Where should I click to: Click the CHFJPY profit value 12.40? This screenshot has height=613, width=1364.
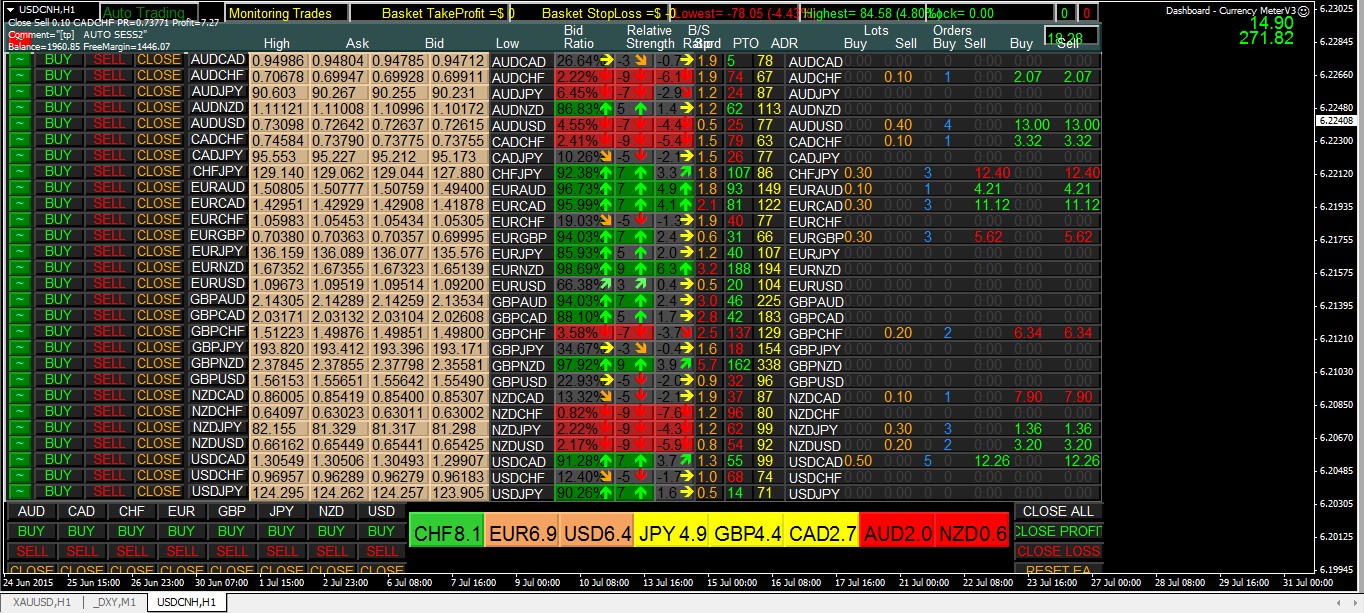pyautogui.click(x=993, y=174)
